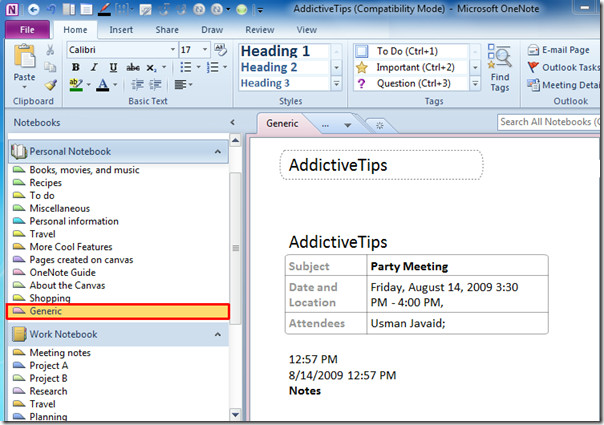This screenshot has width=604, height=425.
Task: Click the decrease indent icon
Action: [x=137, y=84]
